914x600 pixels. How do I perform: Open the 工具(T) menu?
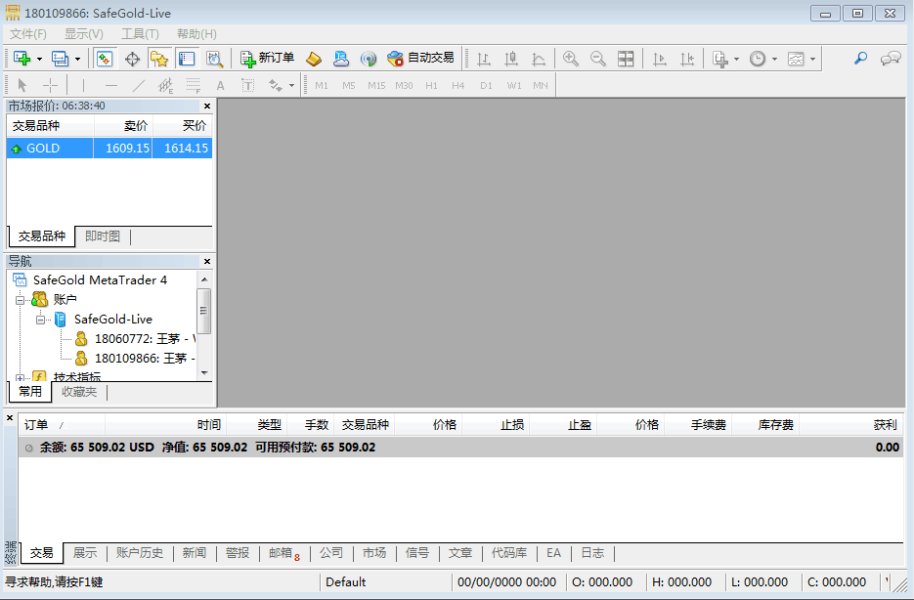coord(140,34)
